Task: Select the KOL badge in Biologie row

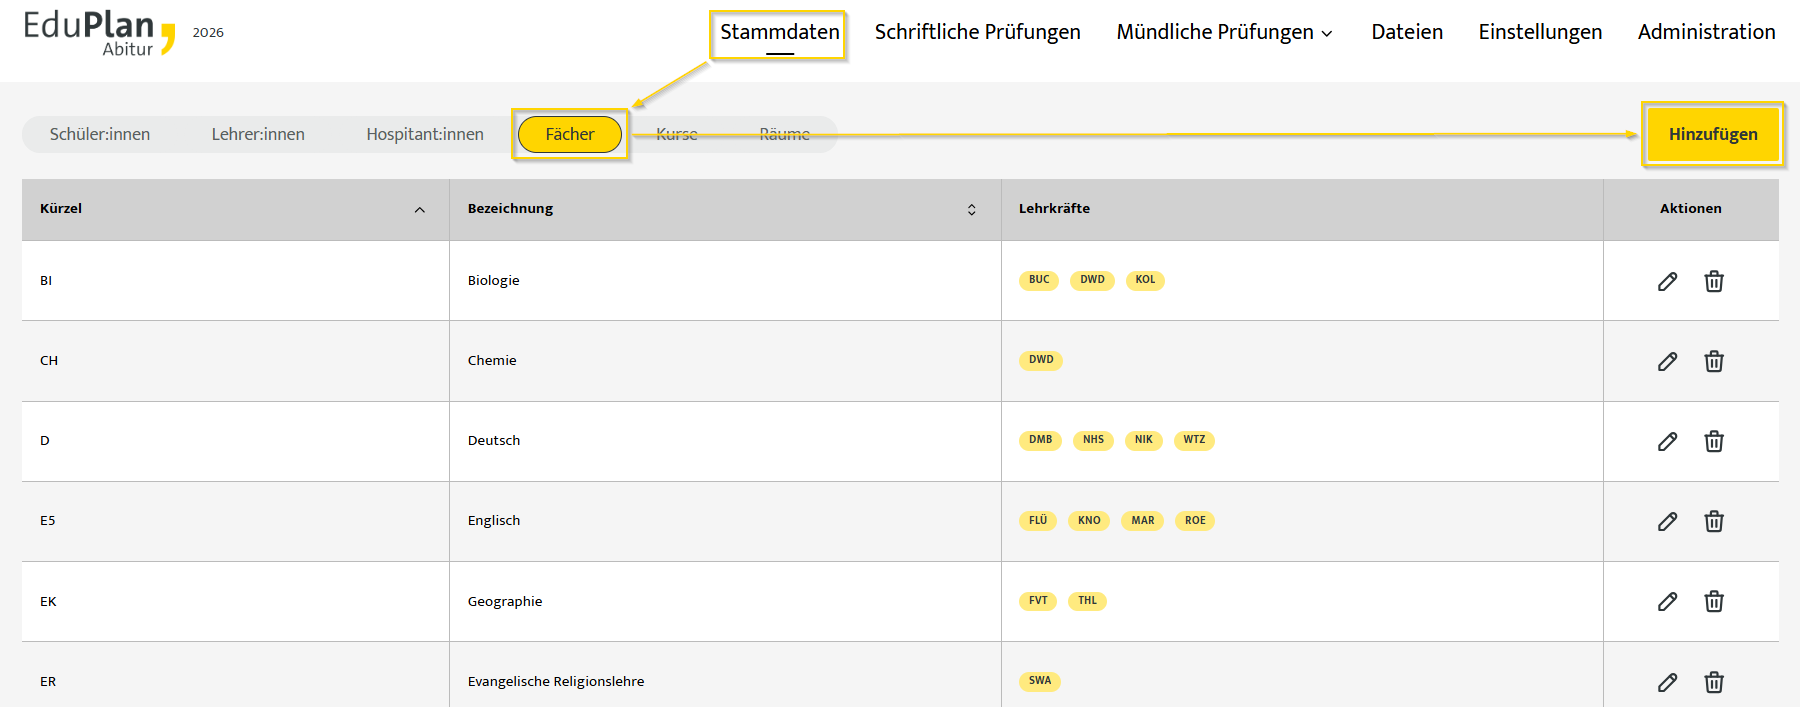Action: tap(1145, 280)
